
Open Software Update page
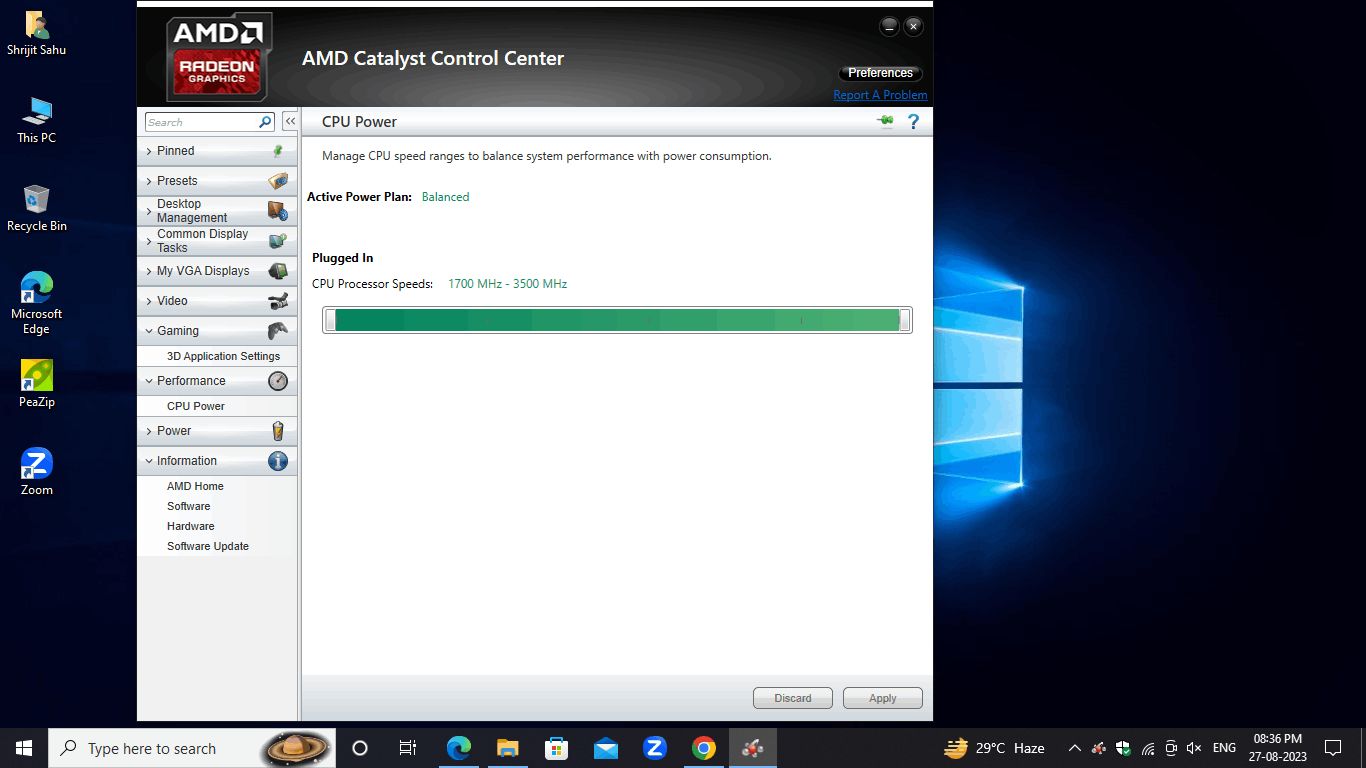pos(208,546)
